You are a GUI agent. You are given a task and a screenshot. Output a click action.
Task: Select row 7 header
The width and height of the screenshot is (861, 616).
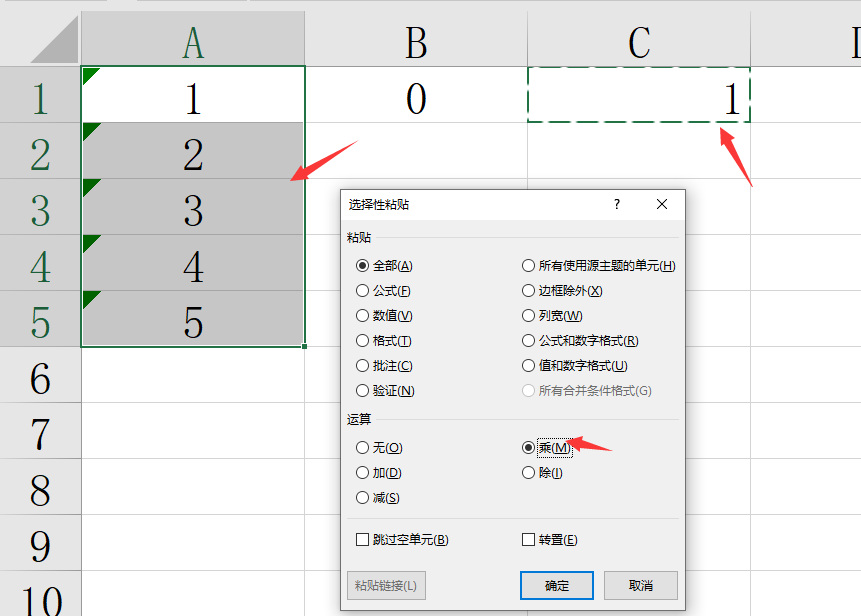pyautogui.click(x=40, y=431)
